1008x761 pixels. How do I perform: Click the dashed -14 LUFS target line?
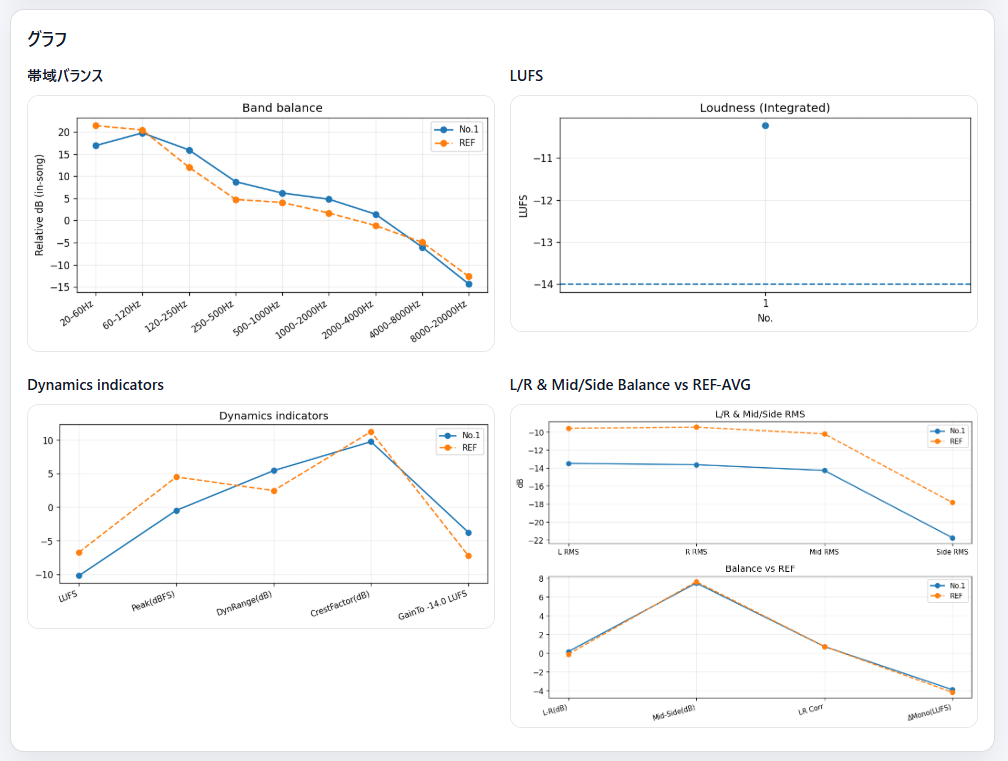pos(650,284)
